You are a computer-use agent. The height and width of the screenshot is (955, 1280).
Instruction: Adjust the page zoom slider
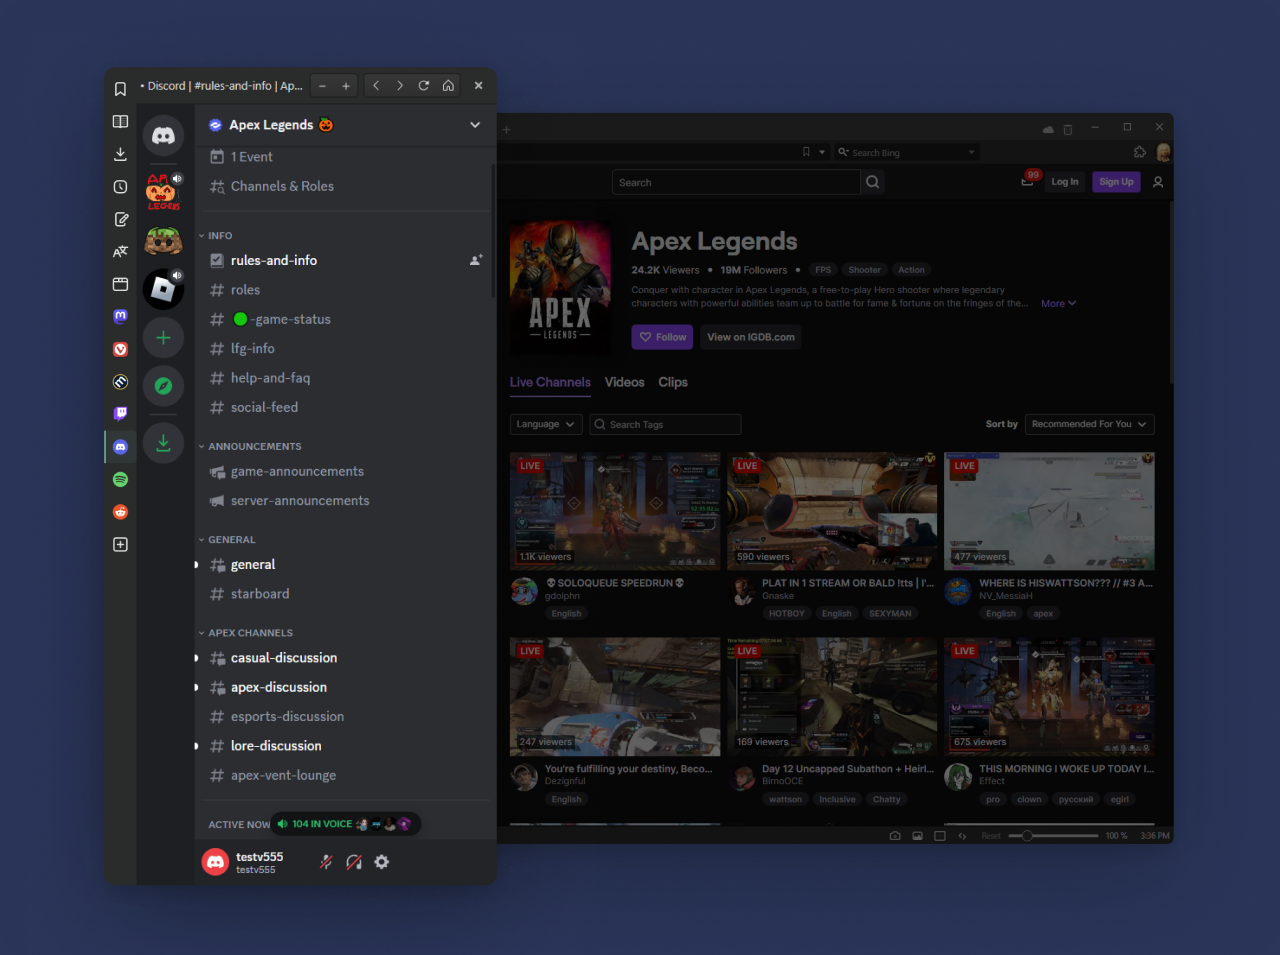click(1053, 836)
